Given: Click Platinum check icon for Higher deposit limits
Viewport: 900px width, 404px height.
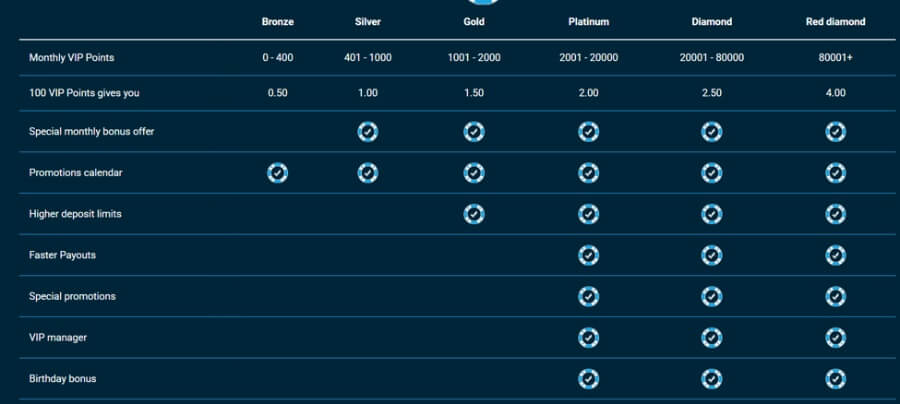Looking at the screenshot, I should (x=588, y=214).
